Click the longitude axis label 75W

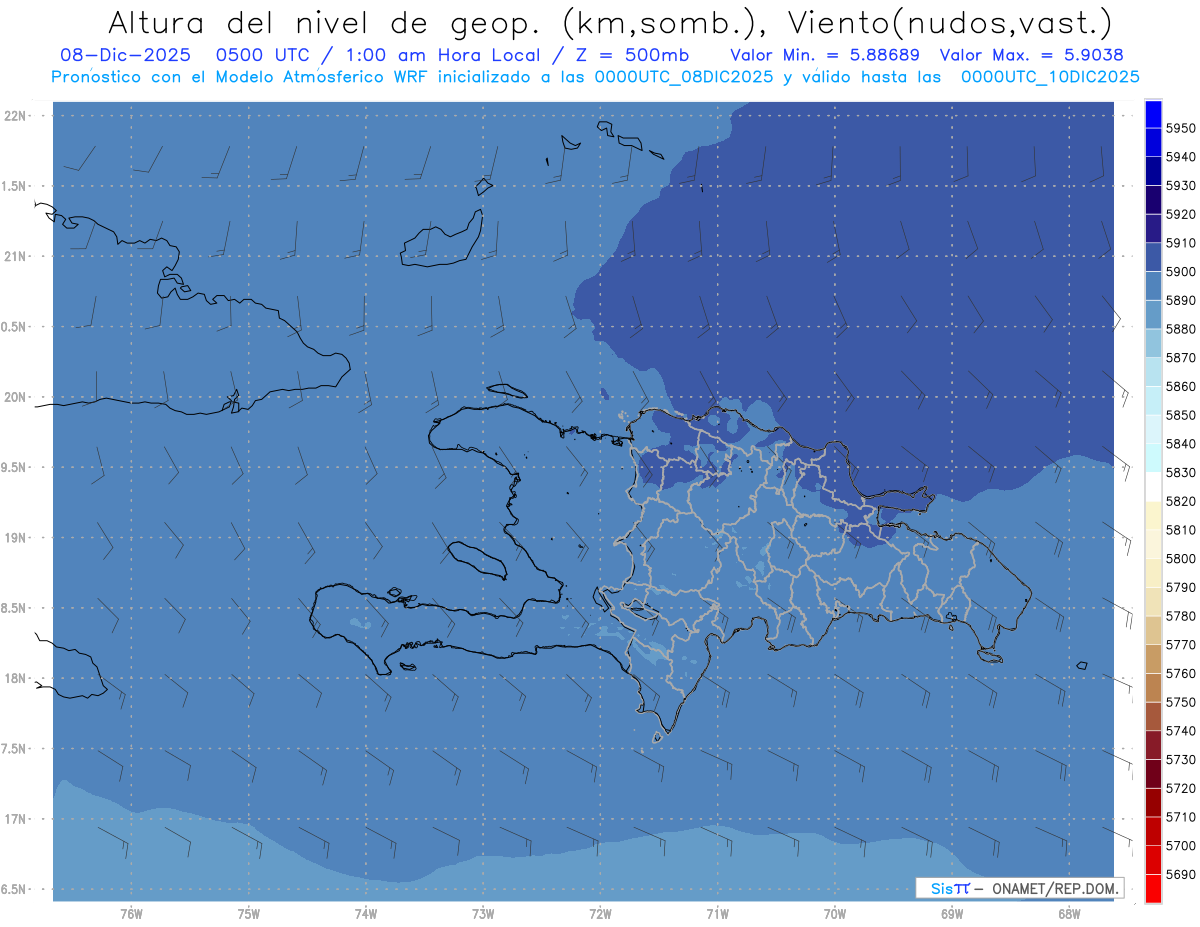249,914
